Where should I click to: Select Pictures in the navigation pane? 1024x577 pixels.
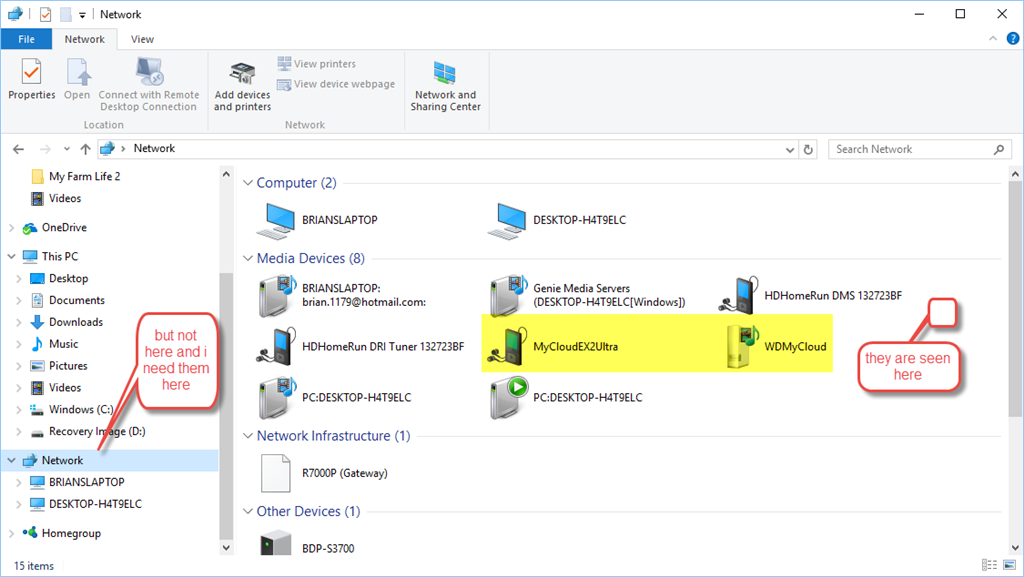(59, 366)
